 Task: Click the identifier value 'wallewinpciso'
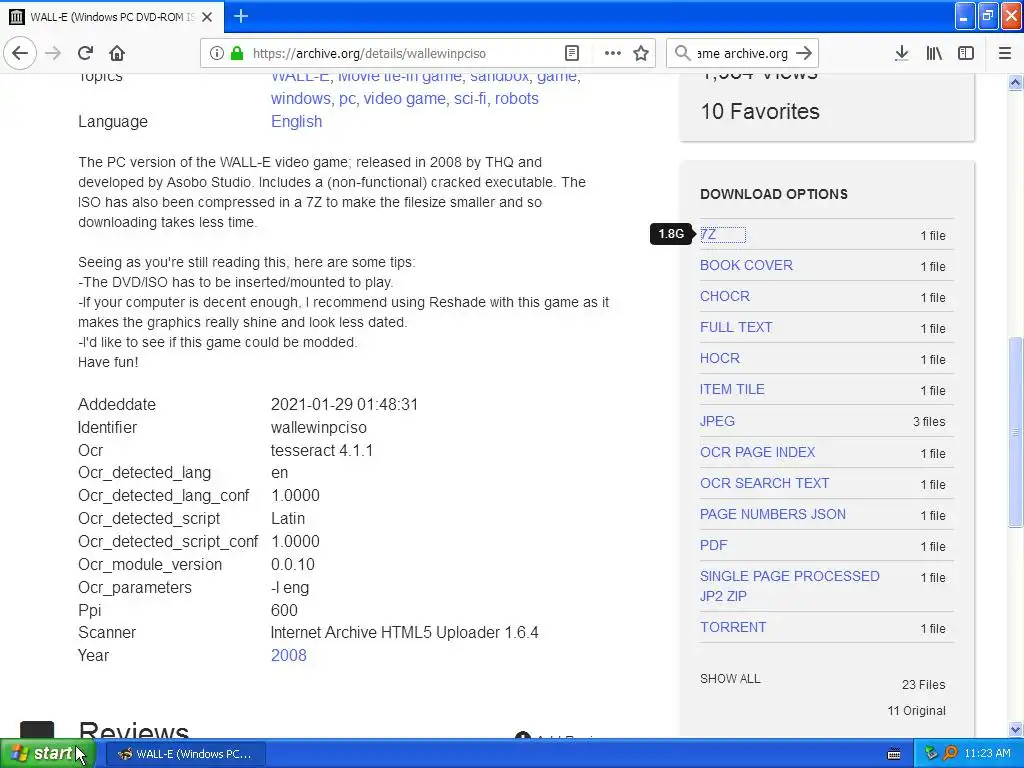coord(319,427)
